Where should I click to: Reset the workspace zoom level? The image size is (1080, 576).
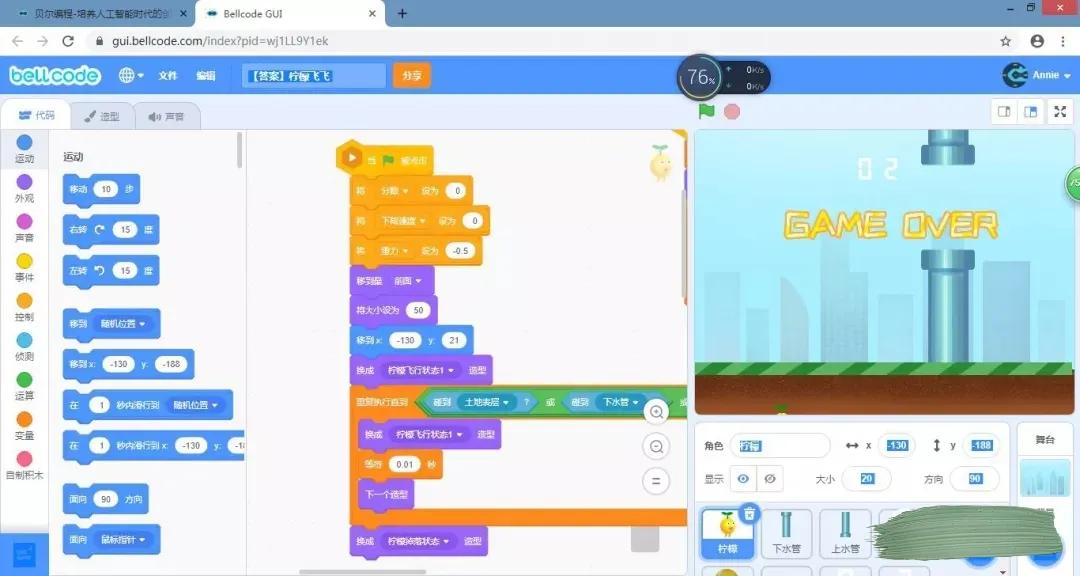click(x=656, y=480)
